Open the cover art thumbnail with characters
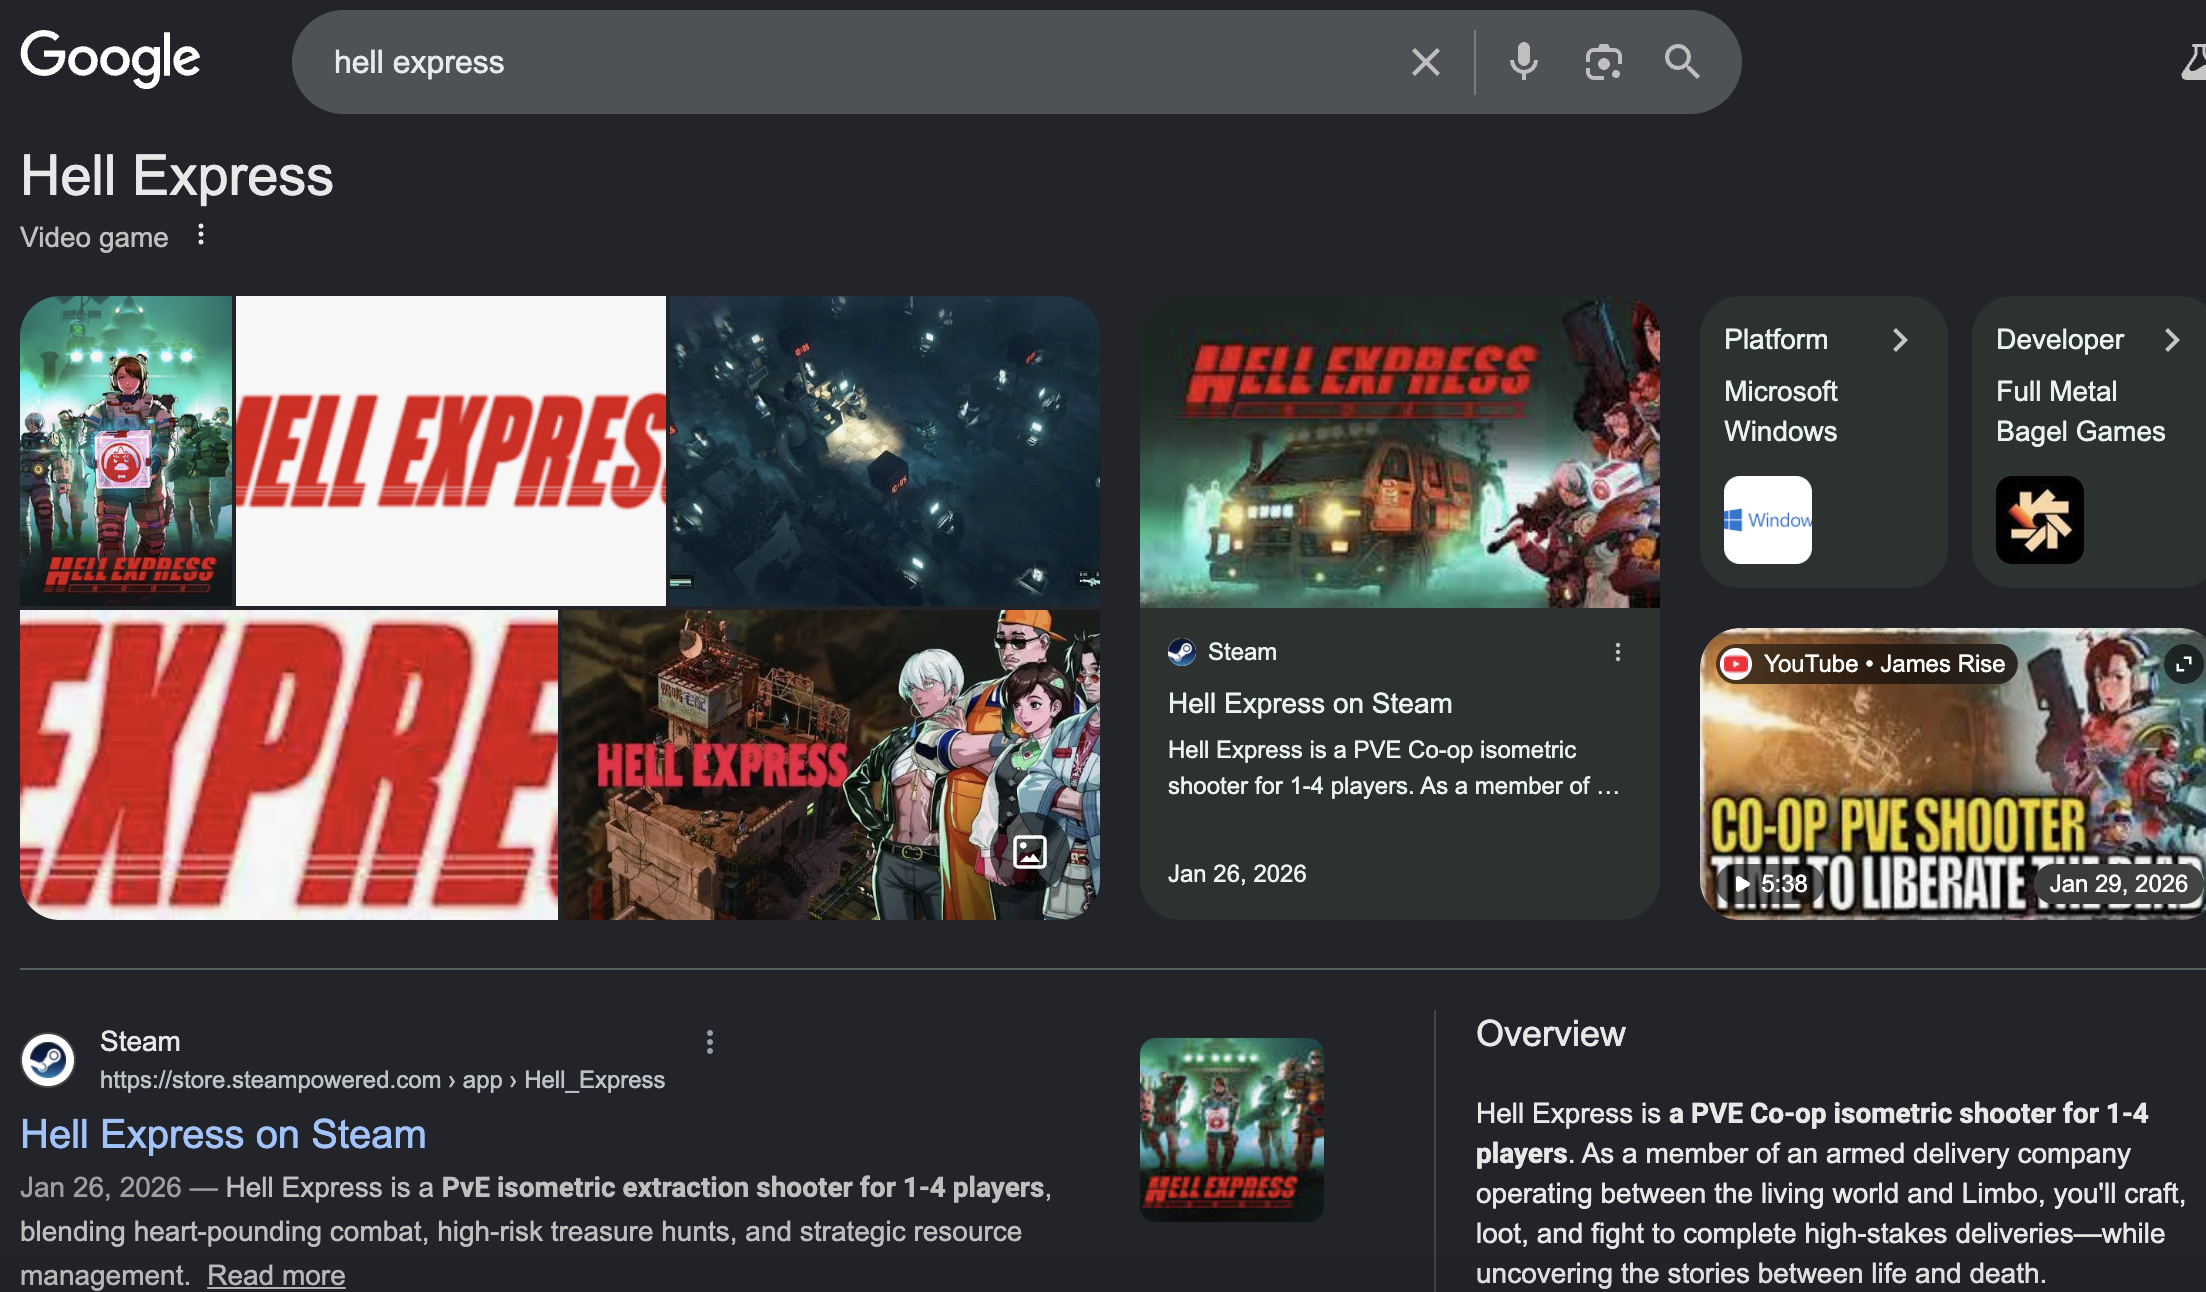The height and width of the screenshot is (1292, 2206). click(126, 450)
